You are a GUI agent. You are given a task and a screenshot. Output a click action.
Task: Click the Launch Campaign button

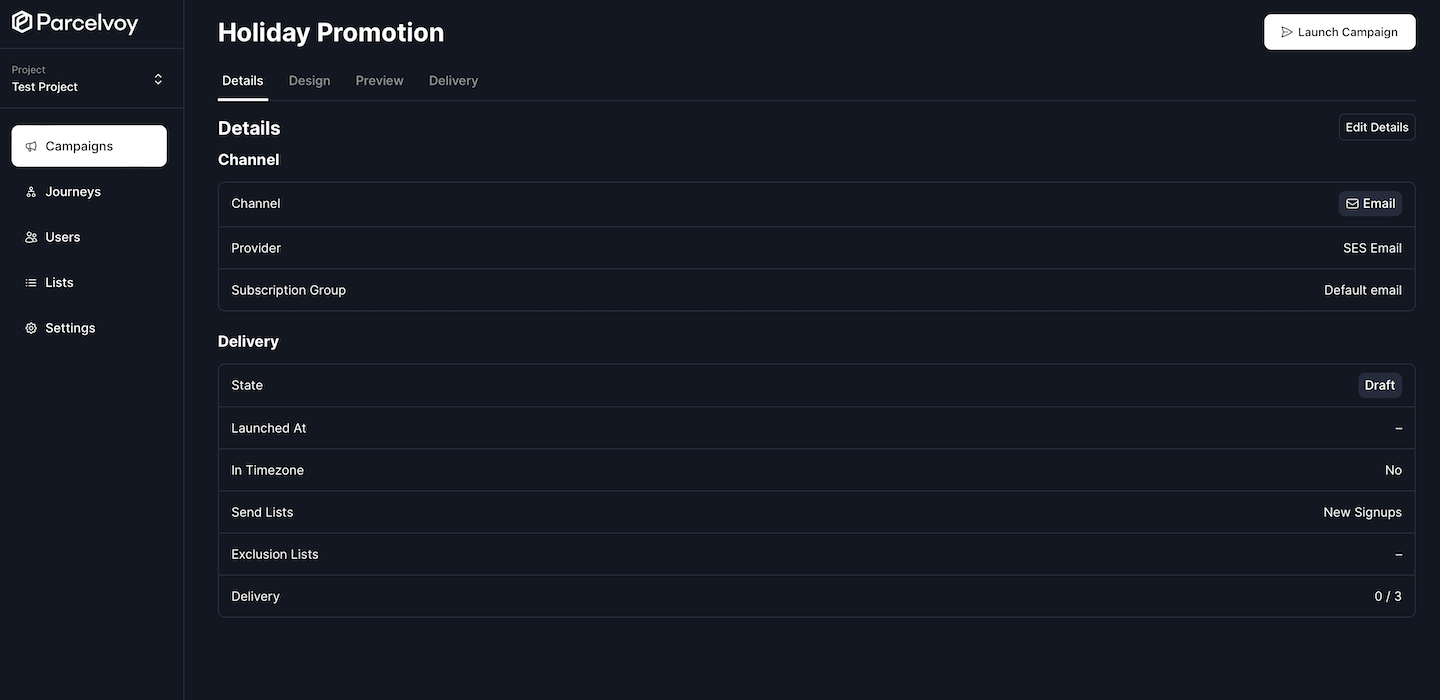(x=1339, y=32)
